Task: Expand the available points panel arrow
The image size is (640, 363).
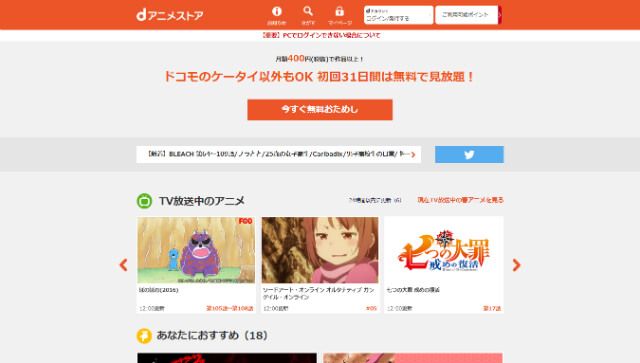Action: 500,15
